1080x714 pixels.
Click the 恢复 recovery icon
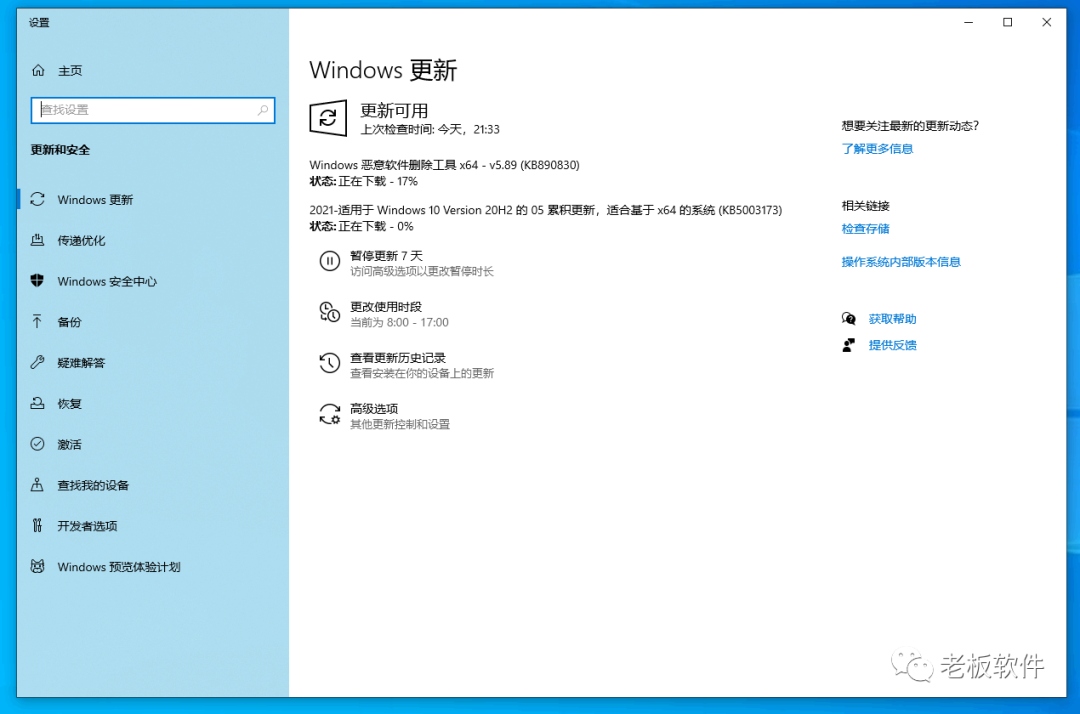pos(38,403)
